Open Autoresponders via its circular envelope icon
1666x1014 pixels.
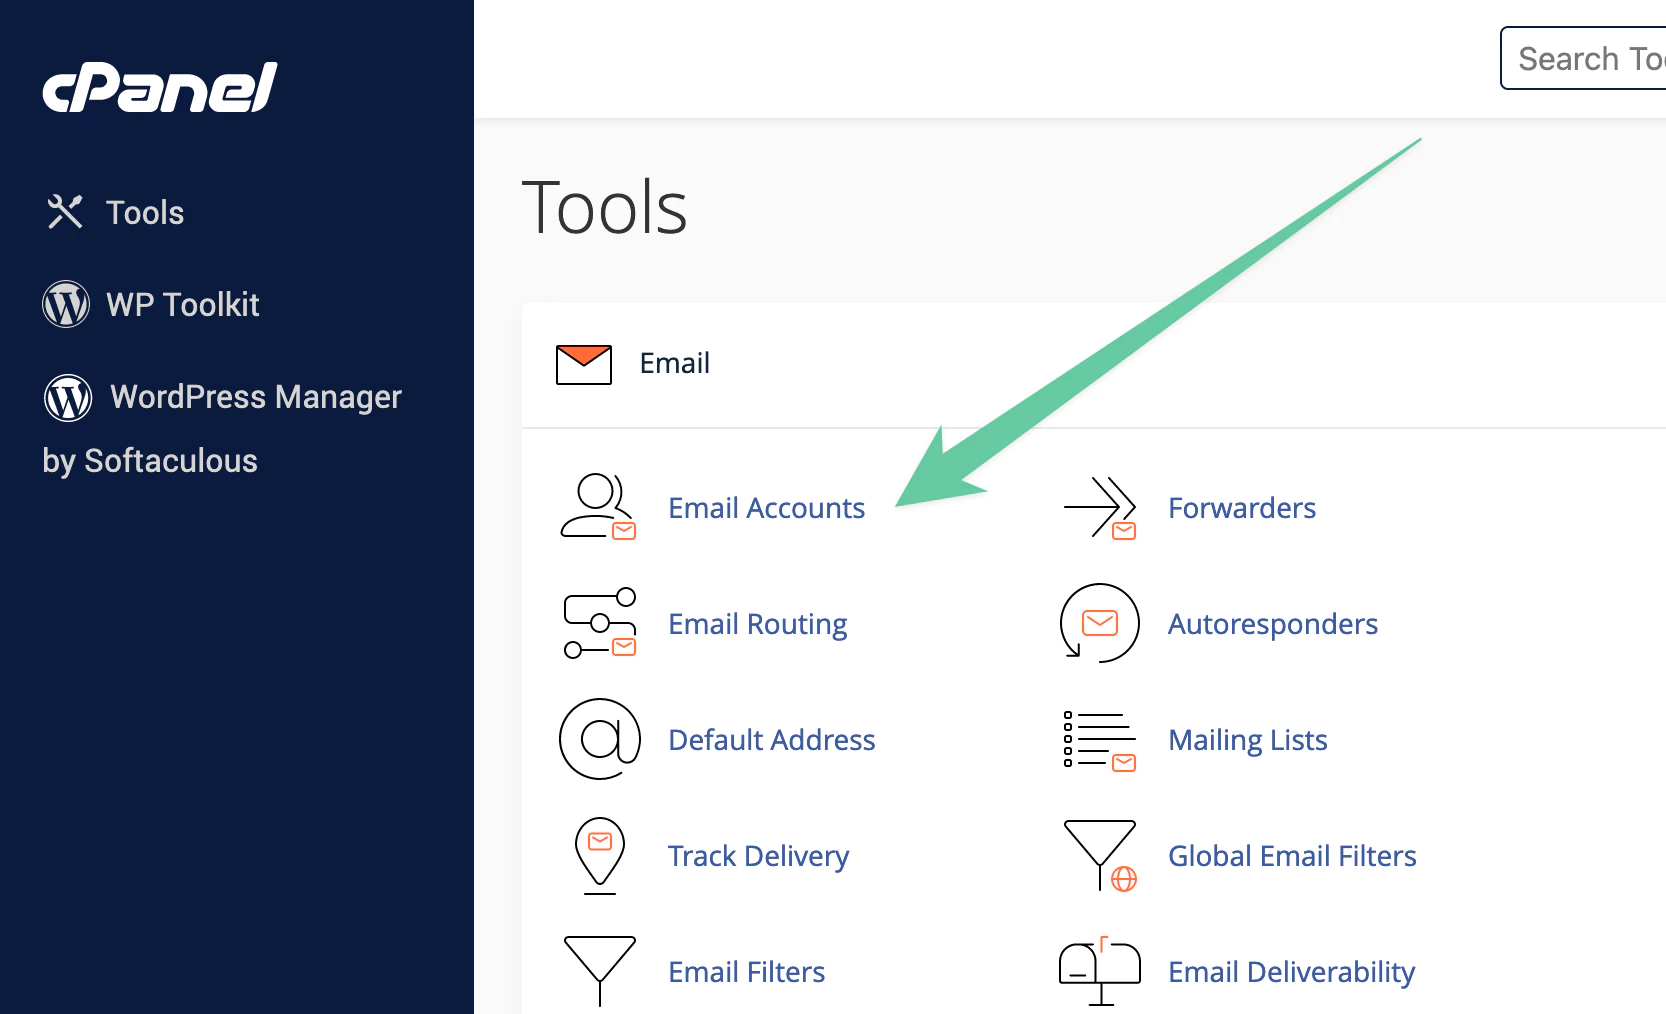[x=1098, y=623]
